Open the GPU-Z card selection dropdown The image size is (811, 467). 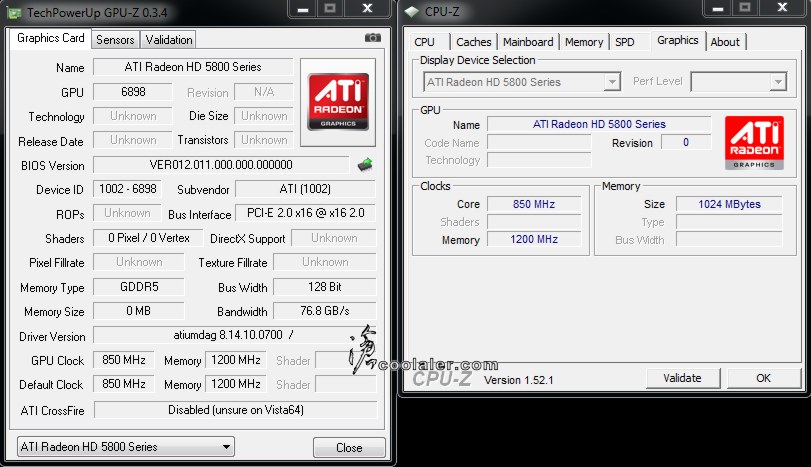[x=126, y=446]
